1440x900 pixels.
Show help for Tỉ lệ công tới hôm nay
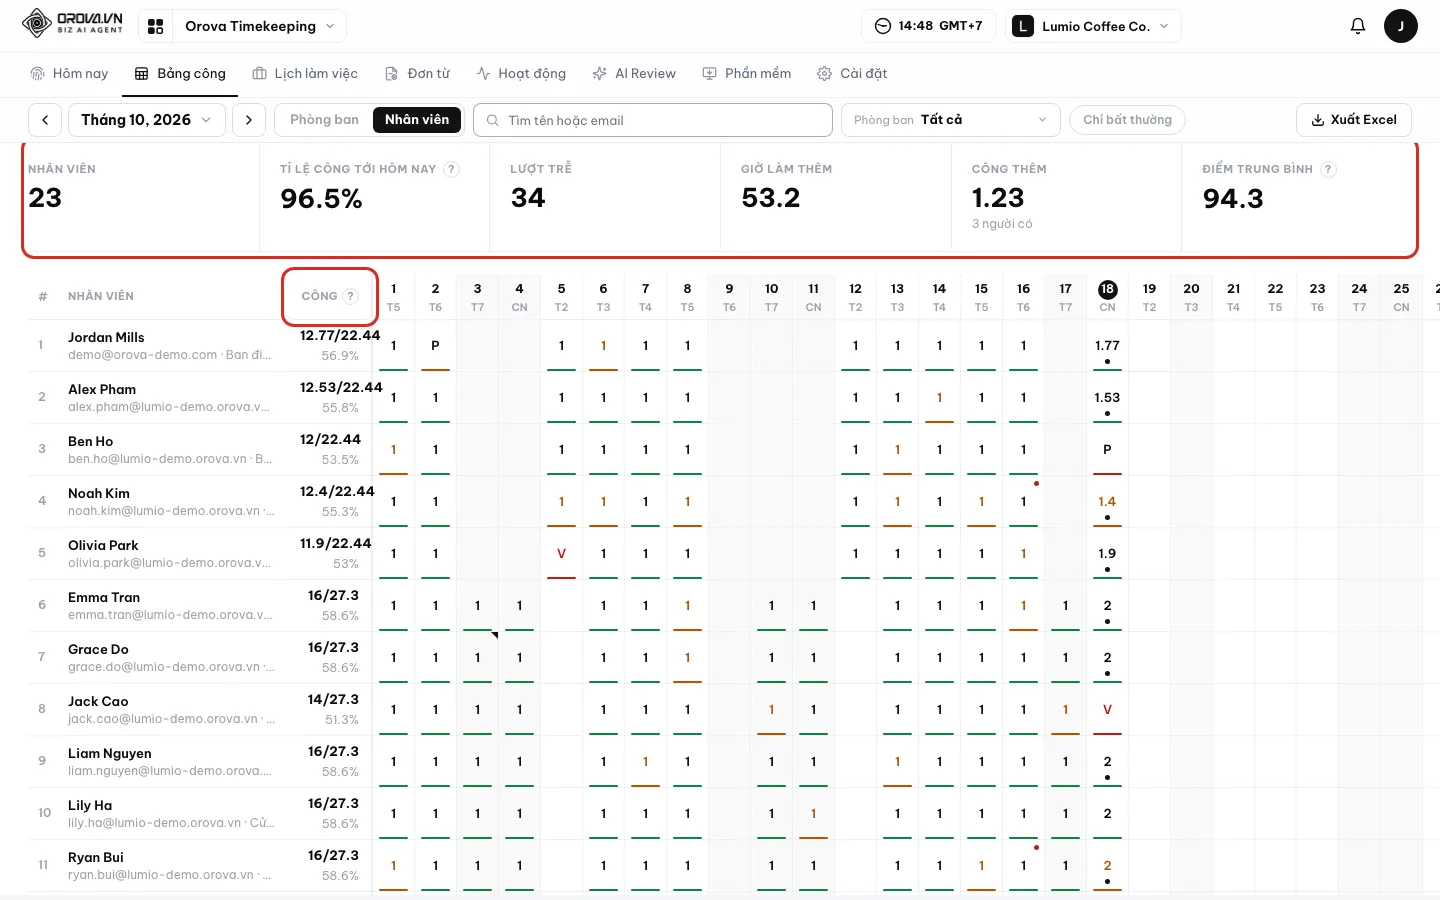pyautogui.click(x=452, y=169)
